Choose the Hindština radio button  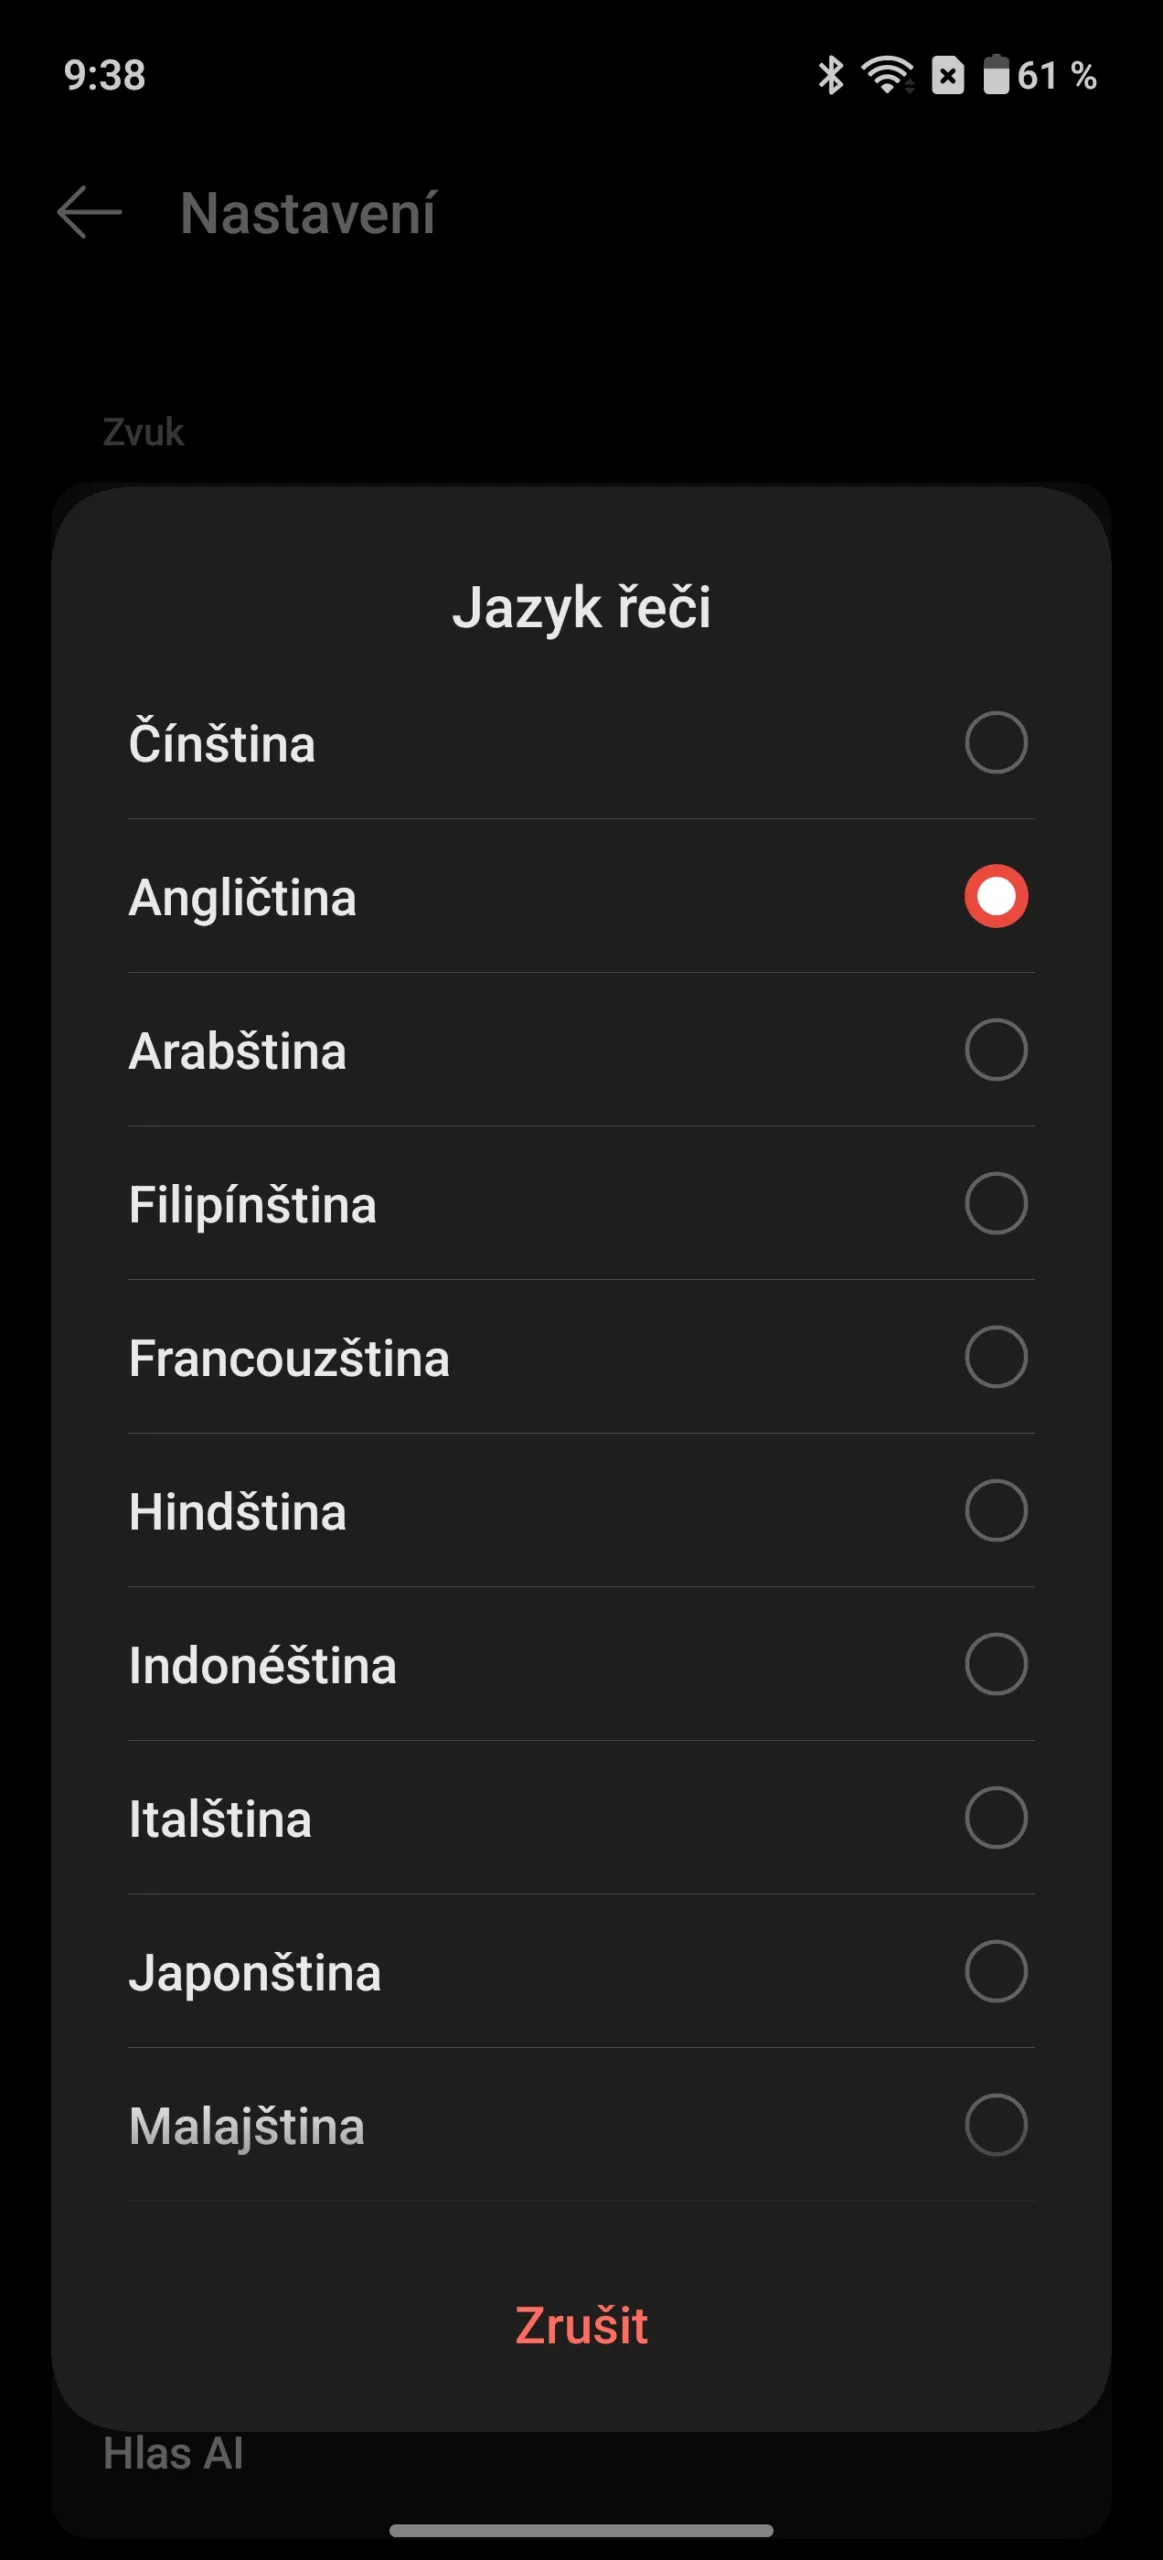pos(995,1510)
